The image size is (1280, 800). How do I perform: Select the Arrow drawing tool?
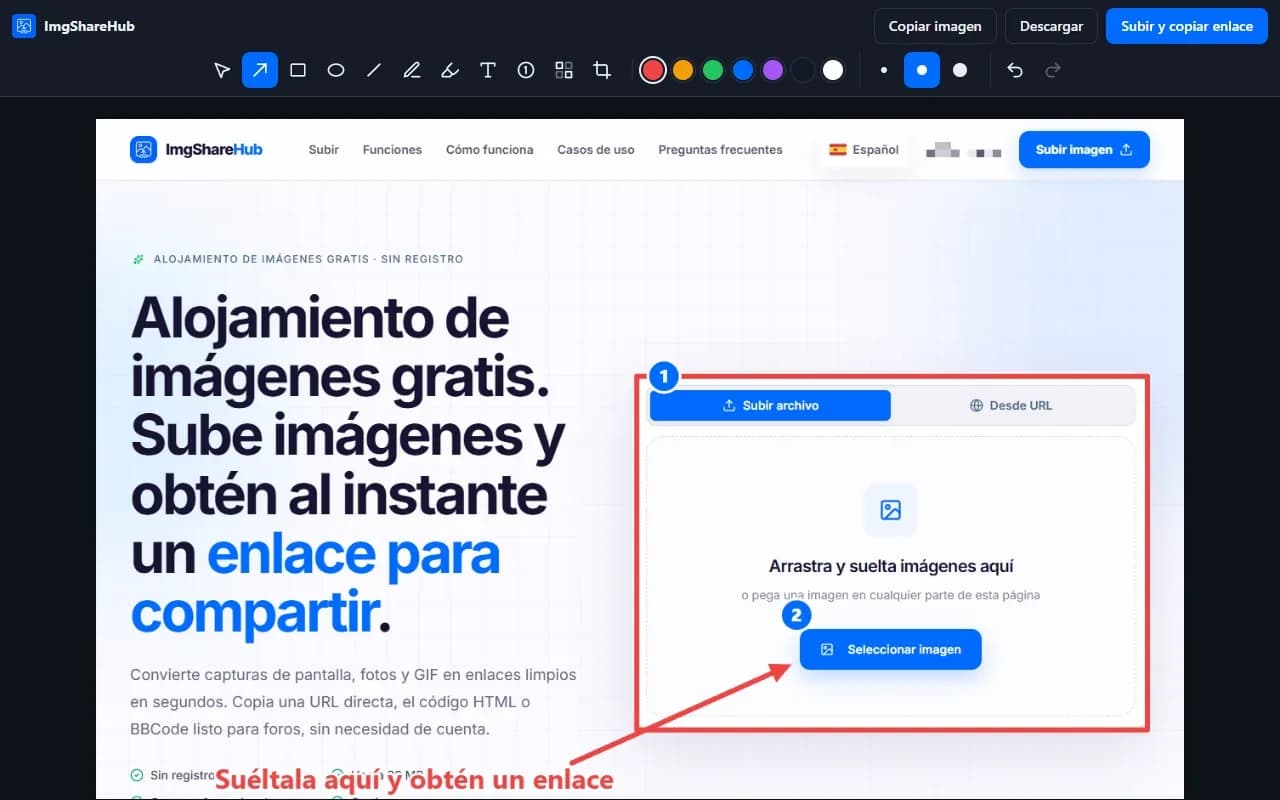[x=260, y=70]
